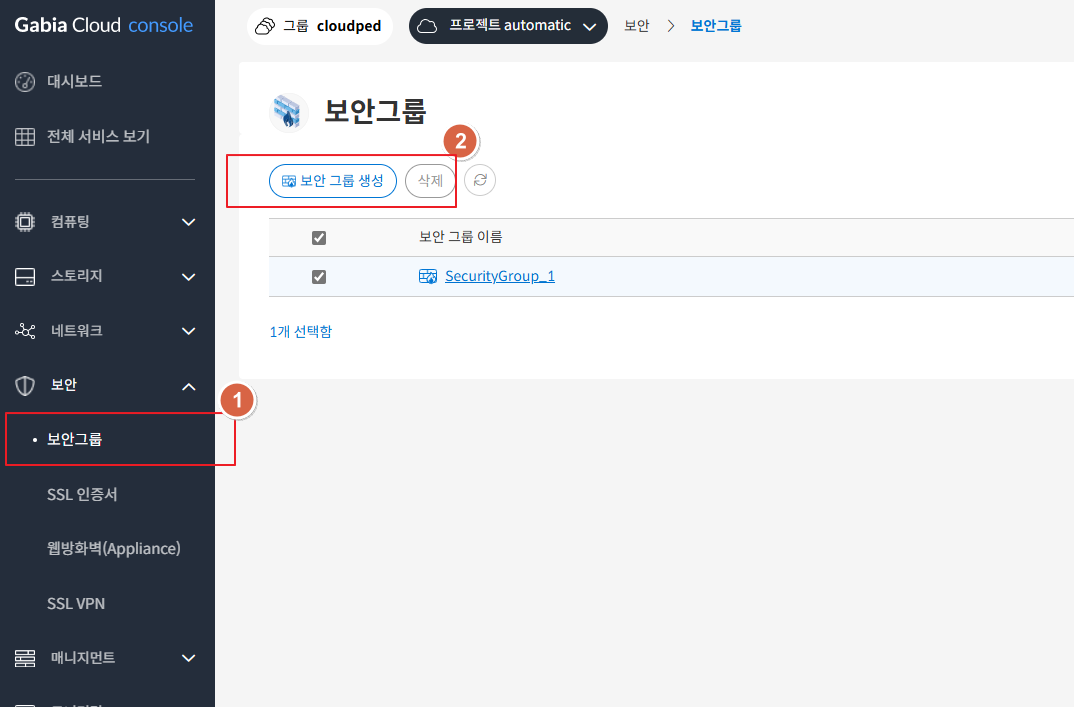The height and width of the screenshot is (707, 1074).
Task: Open 웹방화벽(Appliance) submenu item
Action: 114,549
